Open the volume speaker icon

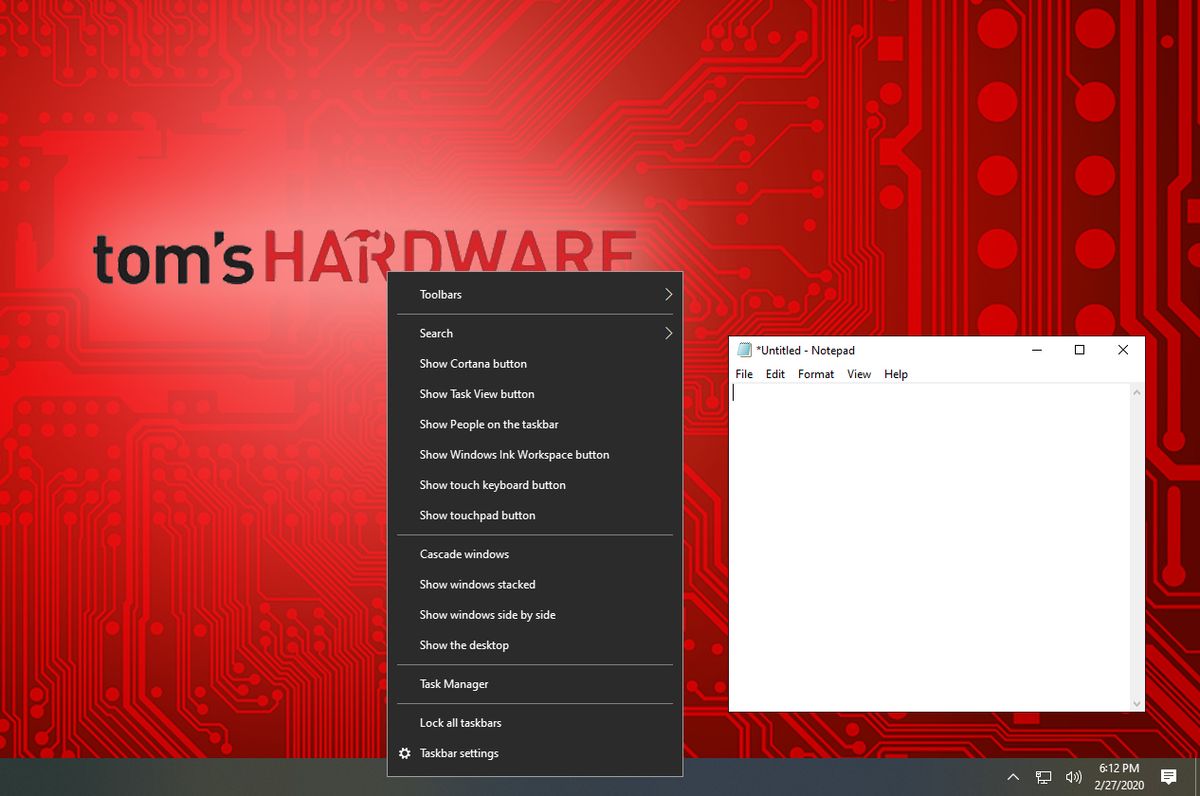click(x=1073, y=776)
